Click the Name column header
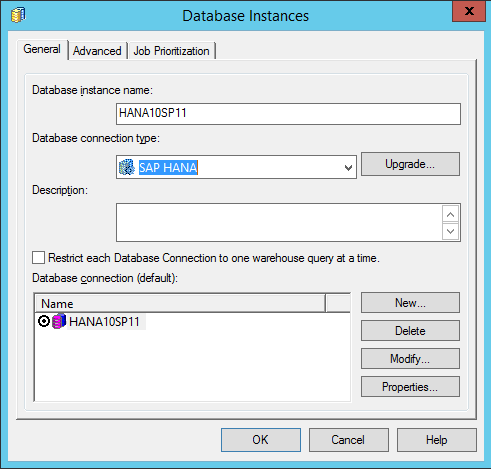This screenshot has height=470, width=491. pos(180,303)
